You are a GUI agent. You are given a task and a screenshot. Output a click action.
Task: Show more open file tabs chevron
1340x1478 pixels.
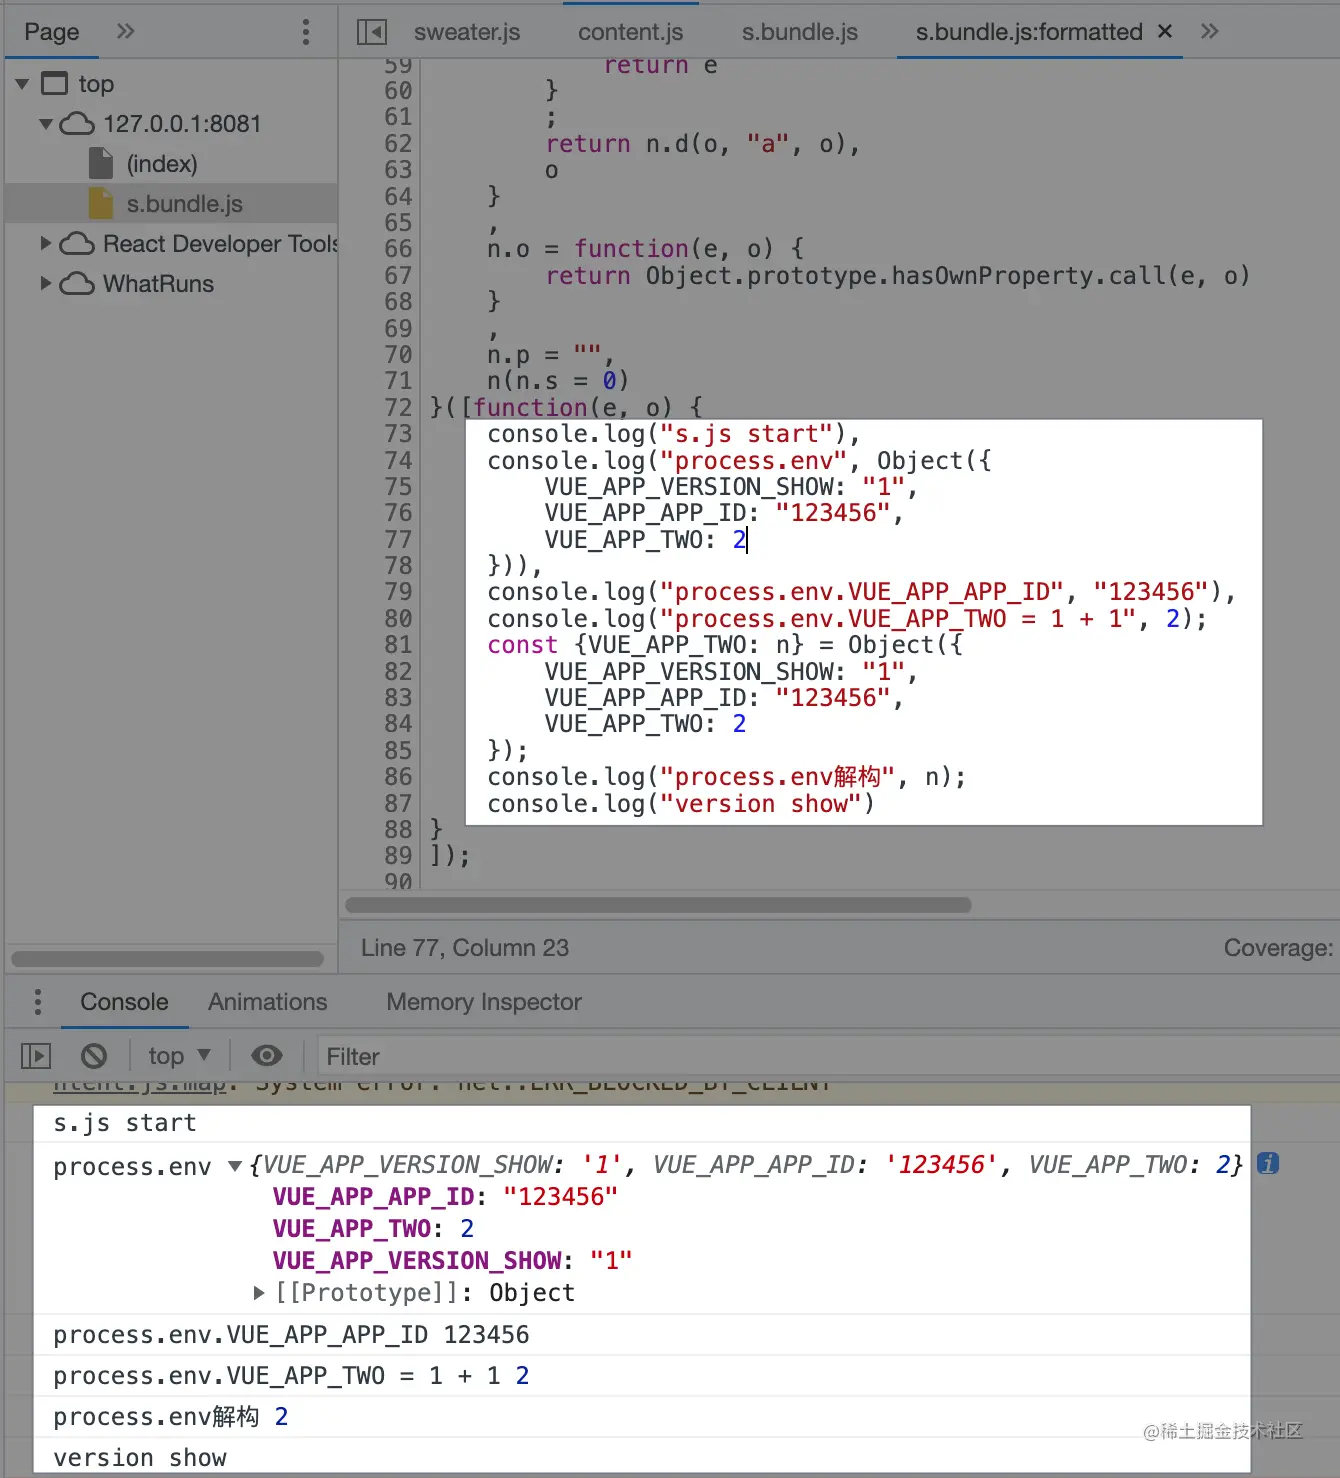1210,31
